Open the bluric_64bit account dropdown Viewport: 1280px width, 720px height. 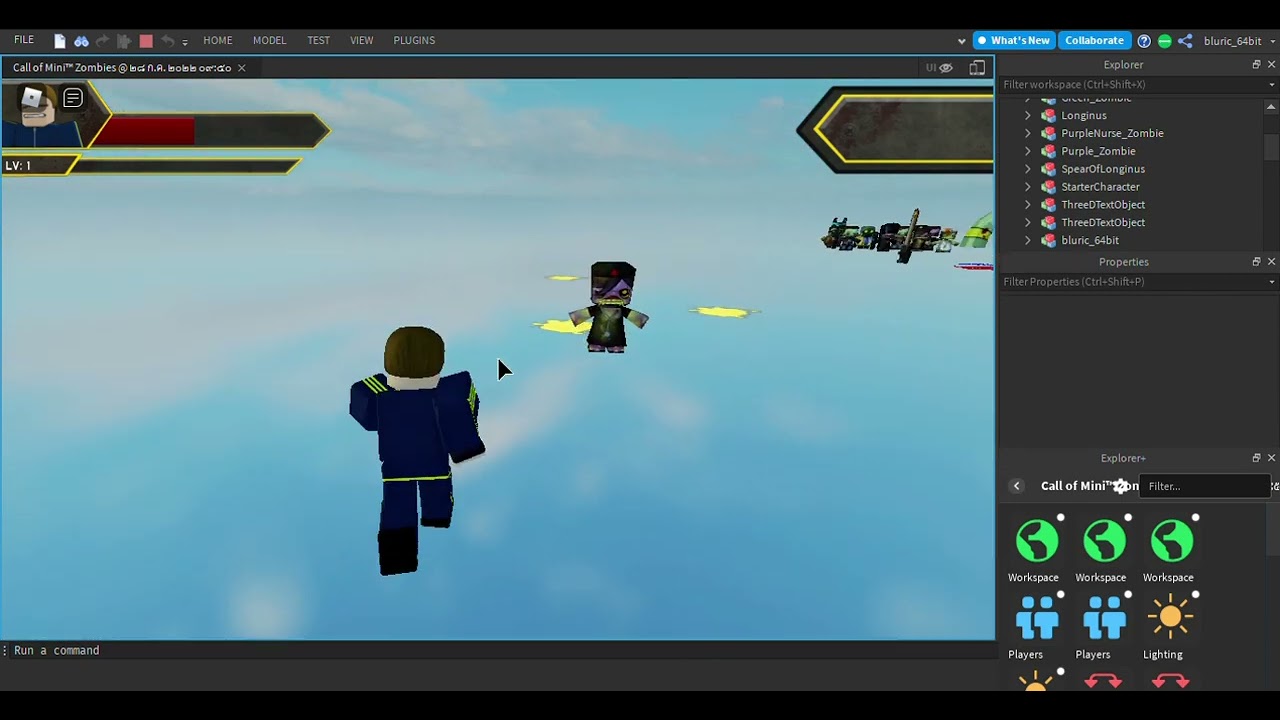1239,41
